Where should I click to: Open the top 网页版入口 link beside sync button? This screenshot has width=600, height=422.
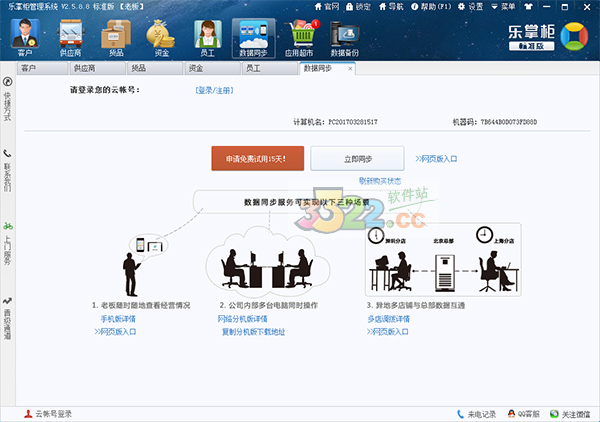[436, 159]
